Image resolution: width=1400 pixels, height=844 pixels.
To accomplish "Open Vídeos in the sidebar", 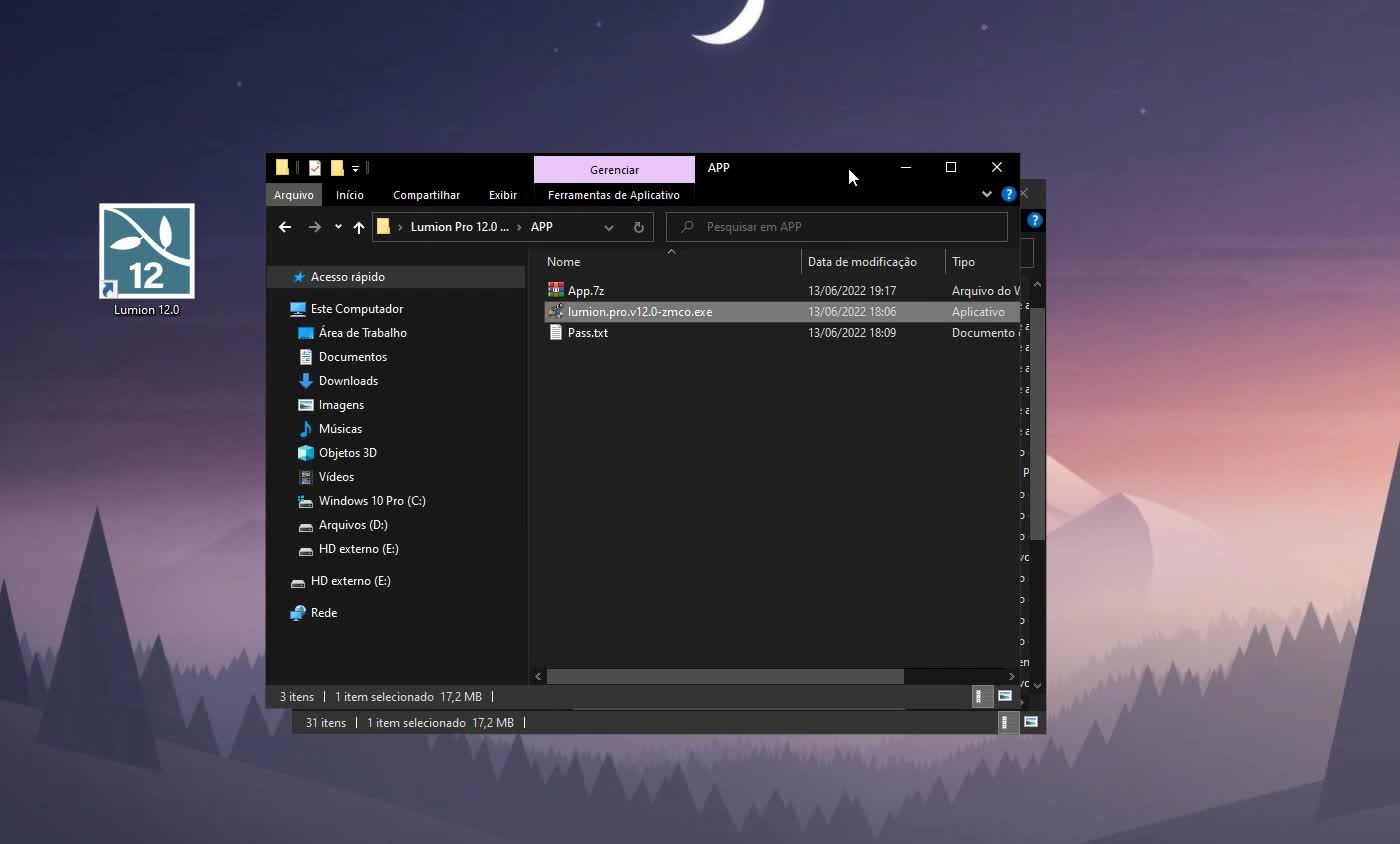I will 336,477.
